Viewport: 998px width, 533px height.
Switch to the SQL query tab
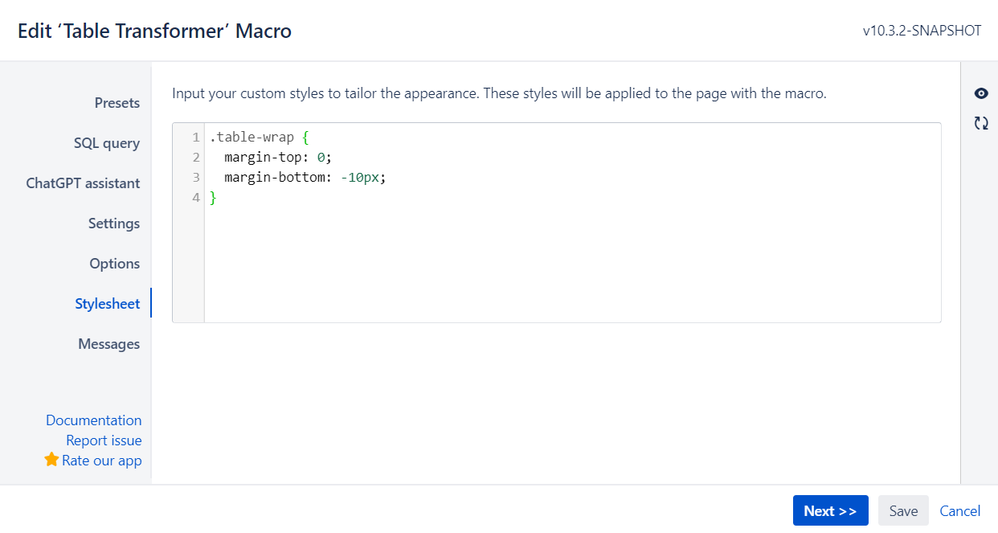107,143
